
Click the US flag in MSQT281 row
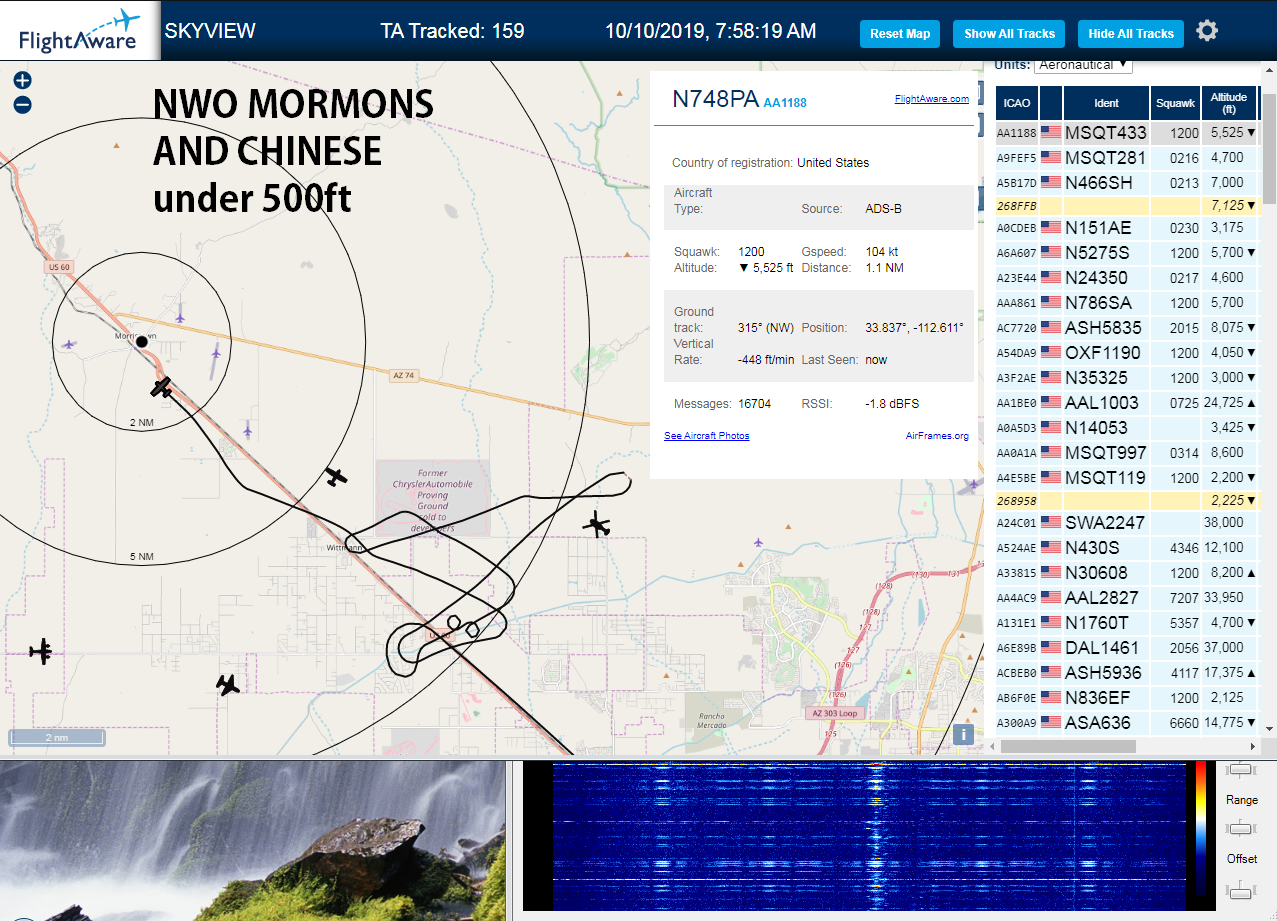click(1051, 157)
